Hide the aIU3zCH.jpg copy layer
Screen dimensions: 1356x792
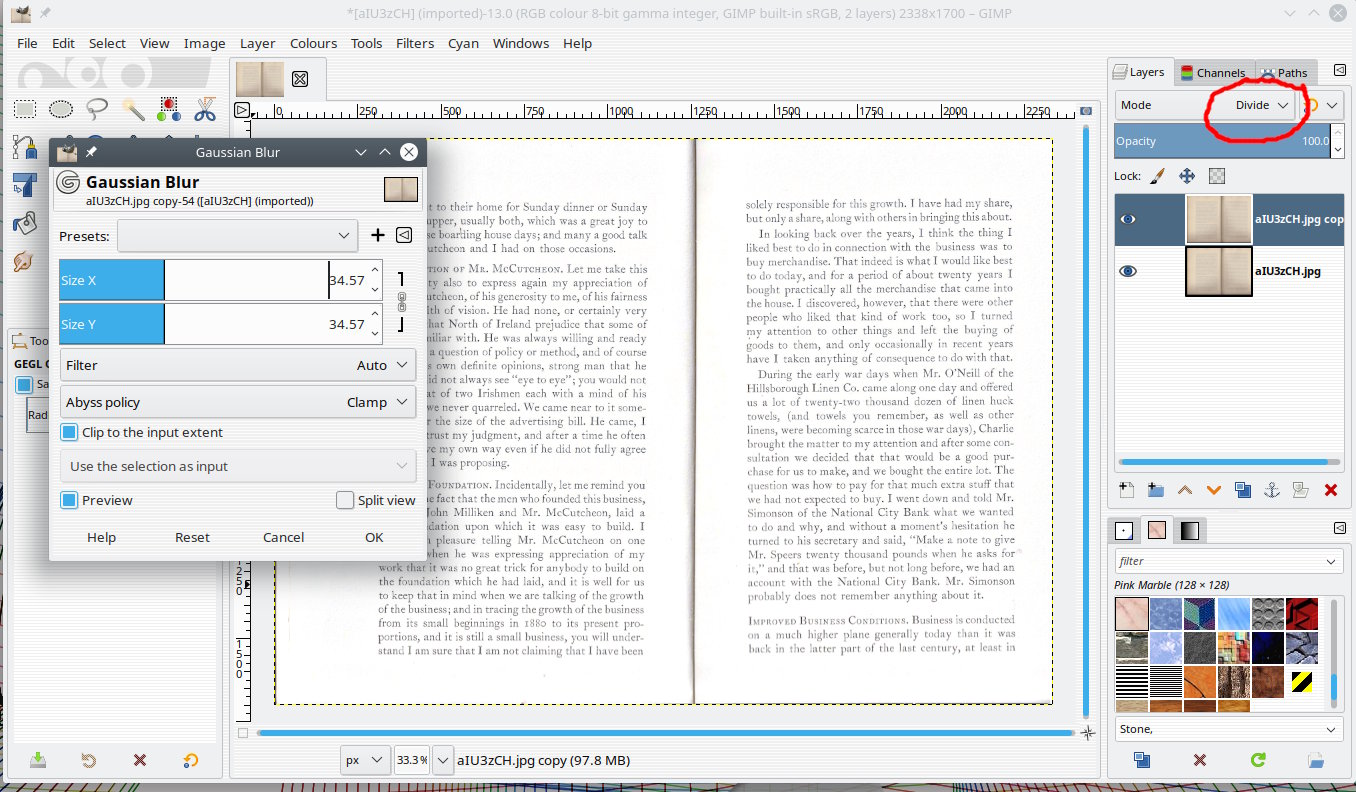(x=1128, y=220)
